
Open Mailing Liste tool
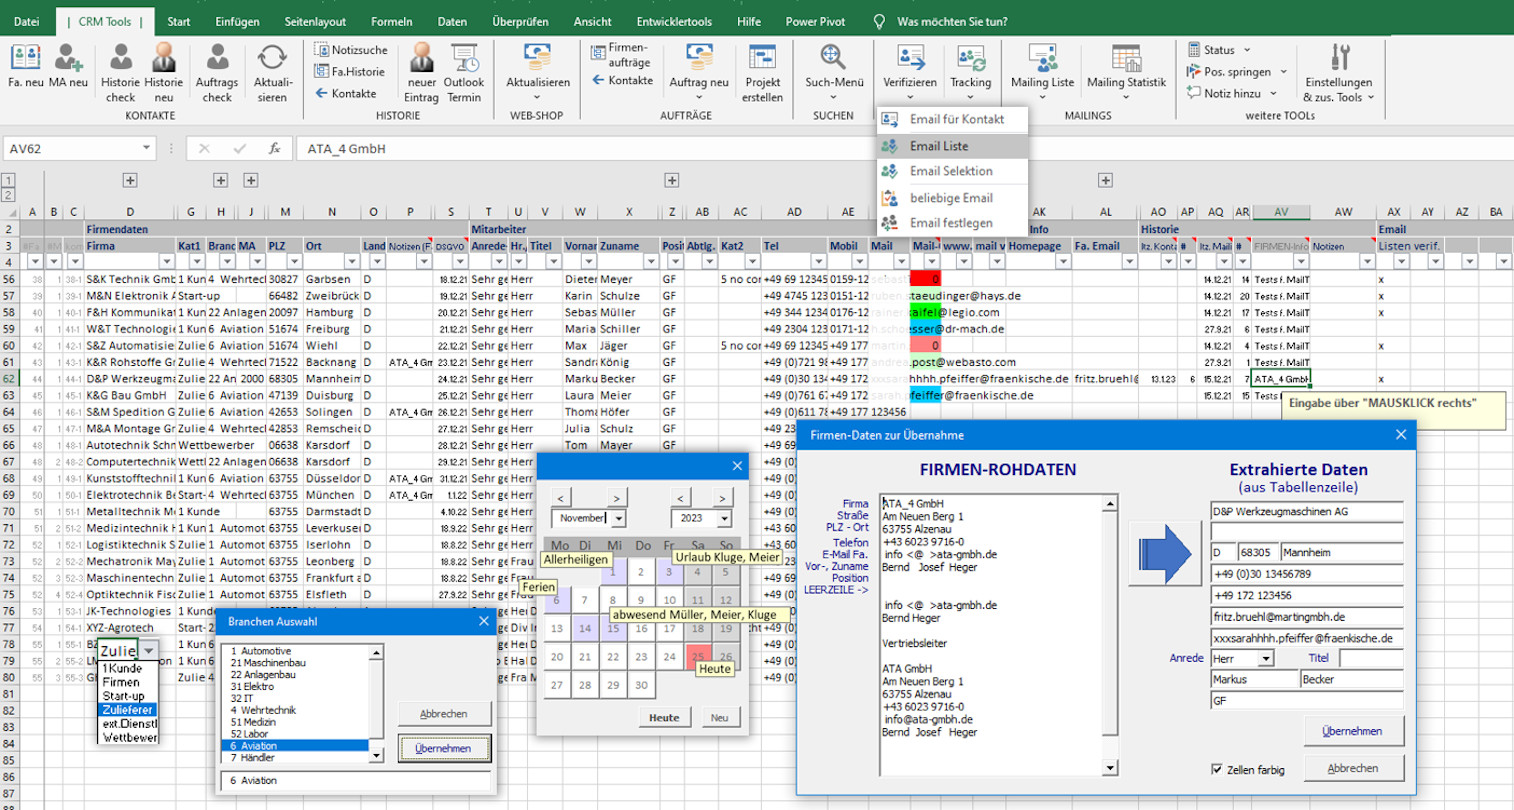1042,73
